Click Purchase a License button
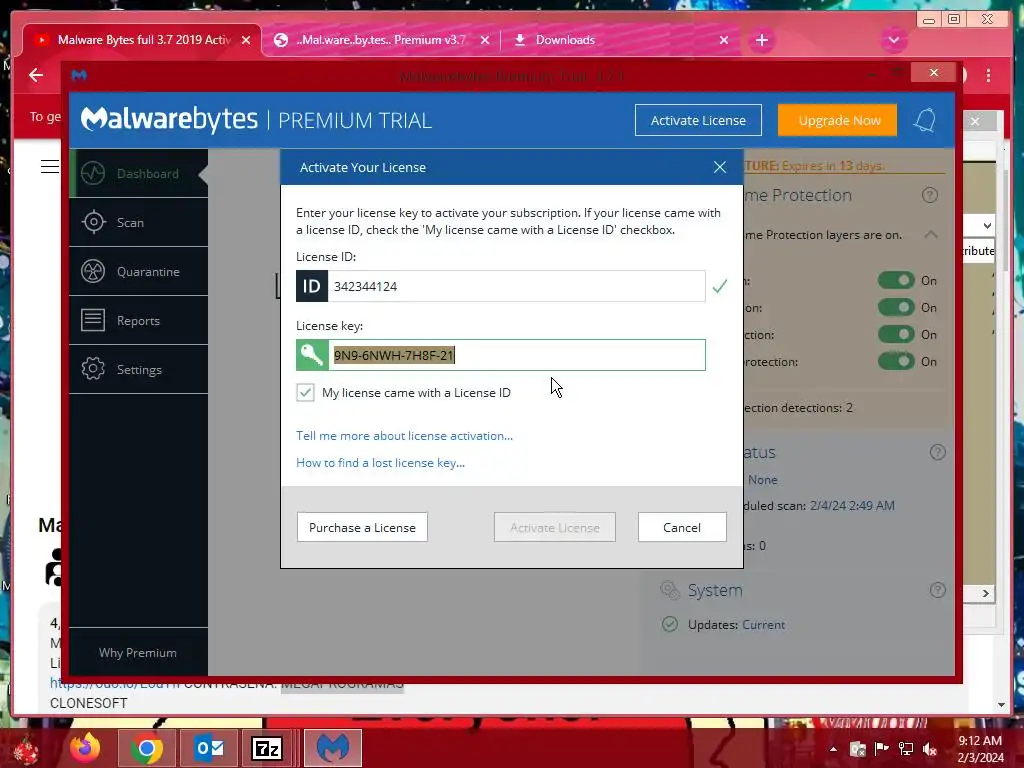This screenshot has height=768, width=1024. point(362,528)
